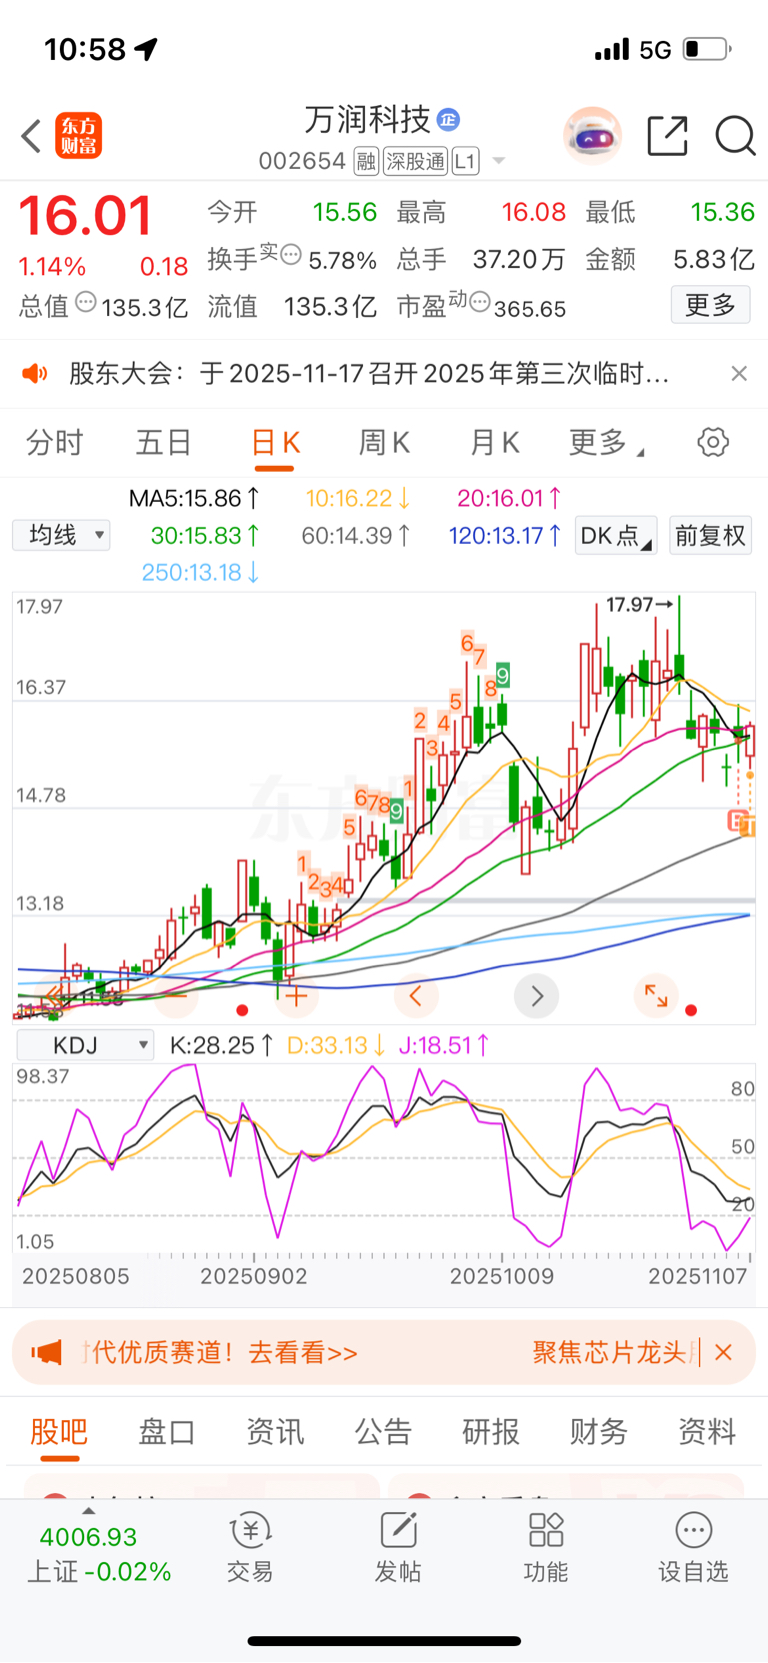Move chart right with arrow button
Viewport: 768px width, 1663px height.
tap(537, 995)
